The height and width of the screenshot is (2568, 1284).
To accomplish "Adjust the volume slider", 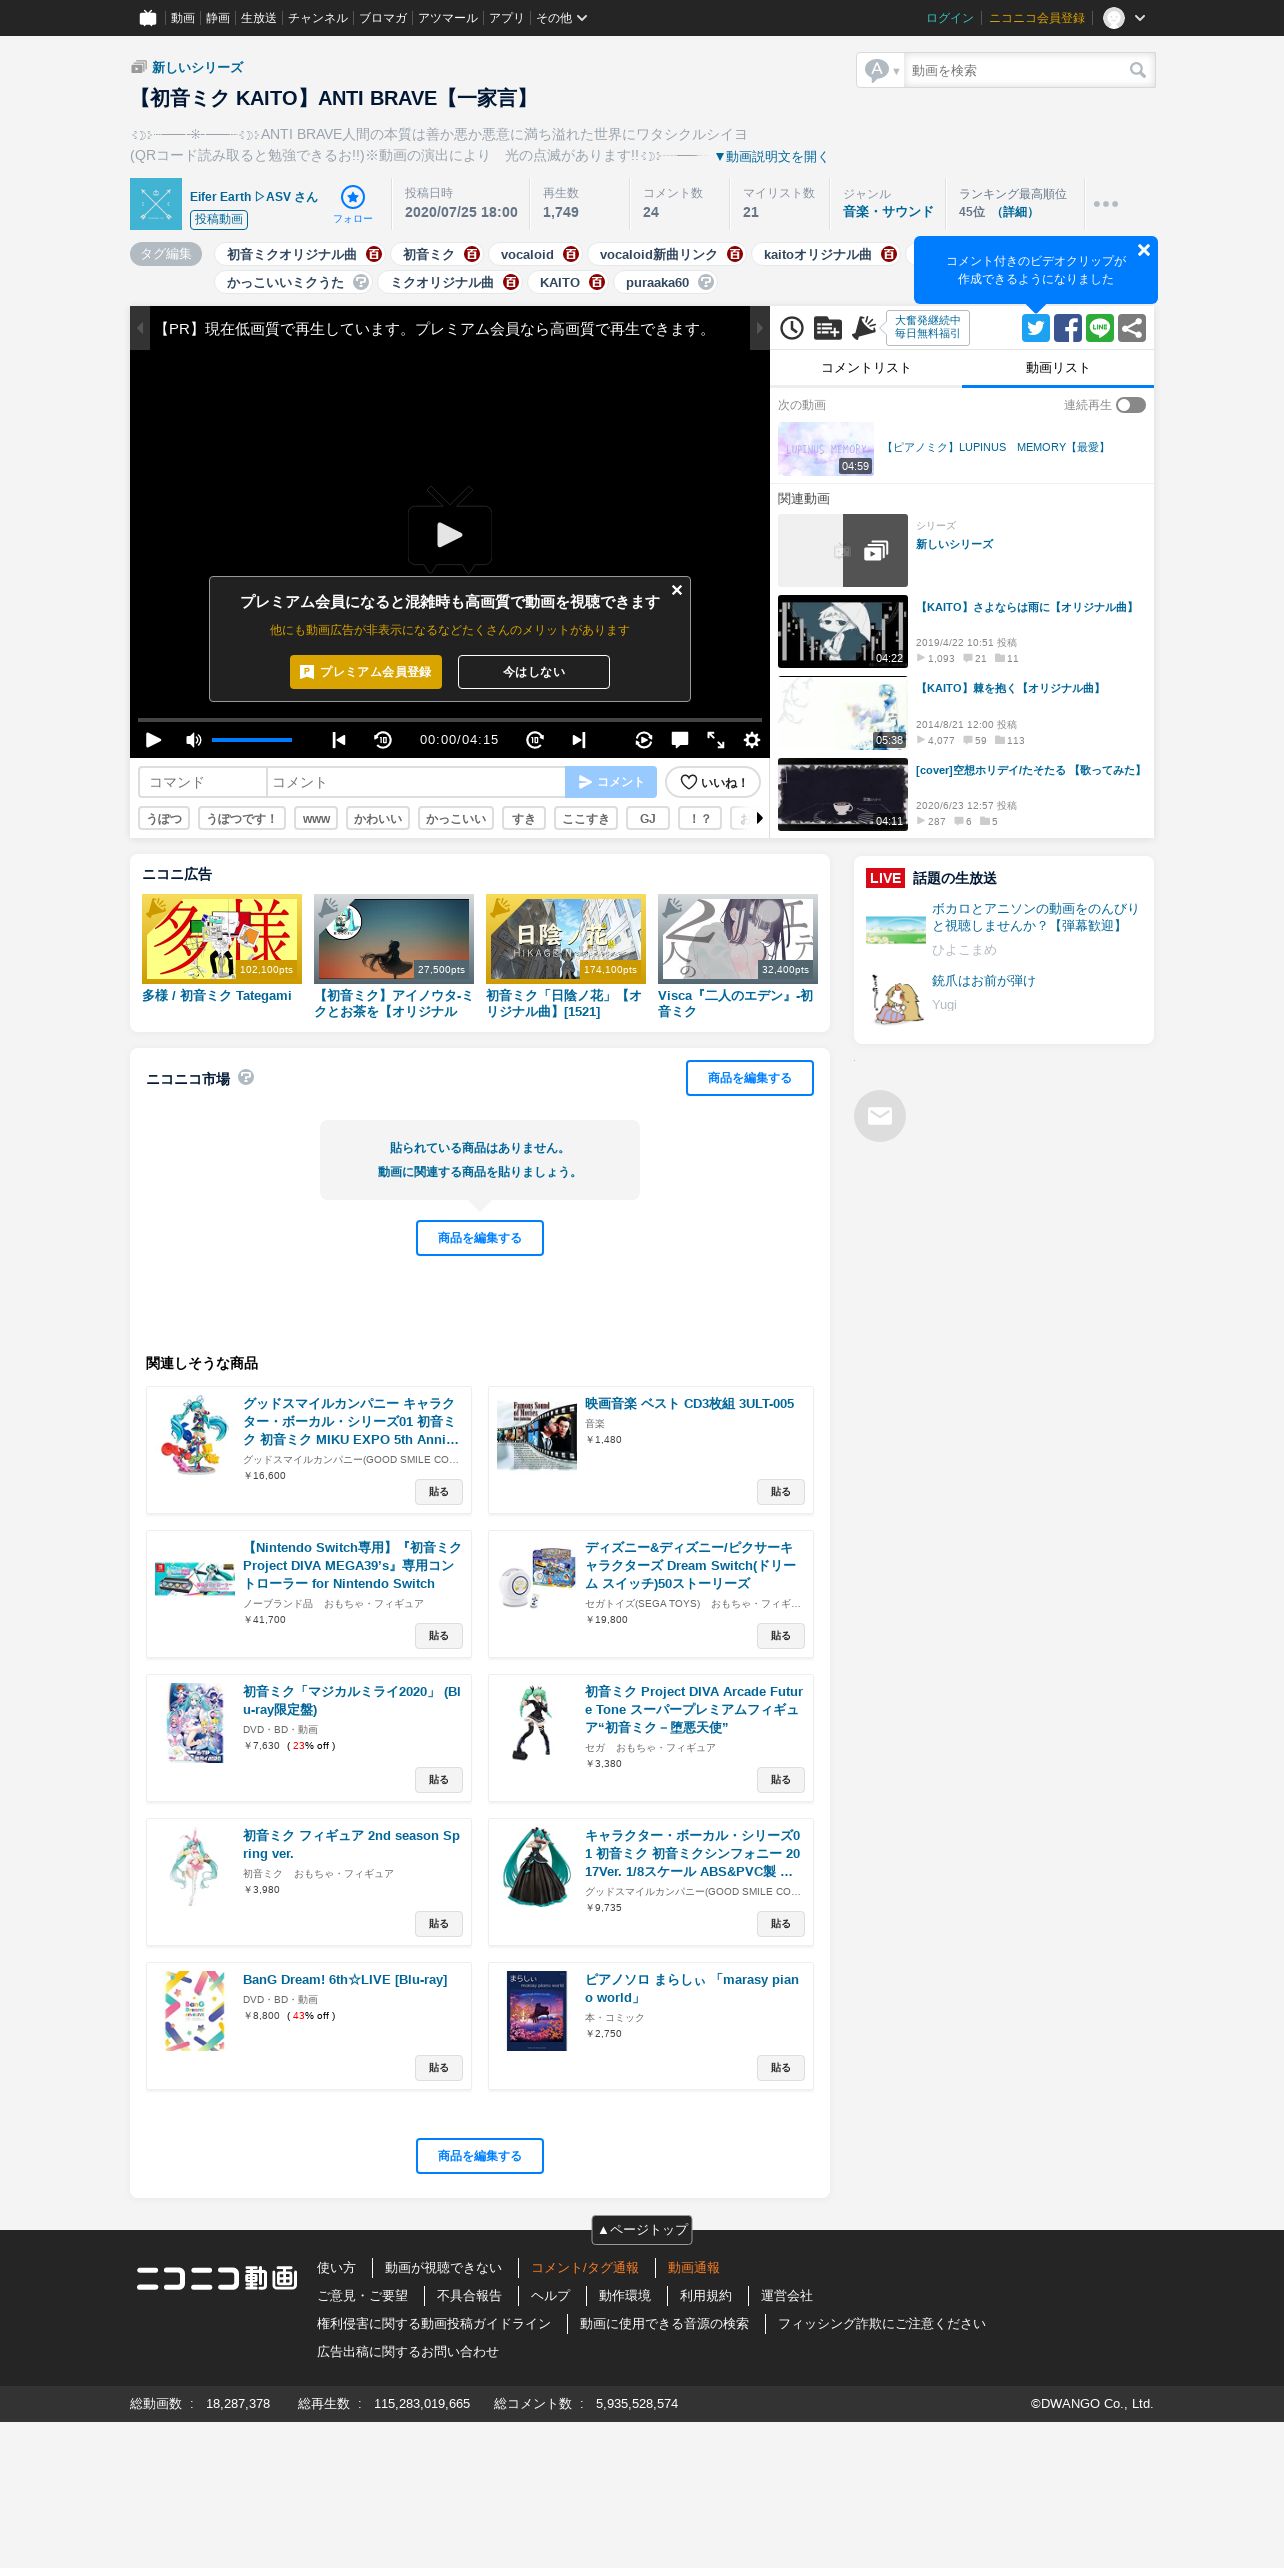I will click(x=252, y=740).
